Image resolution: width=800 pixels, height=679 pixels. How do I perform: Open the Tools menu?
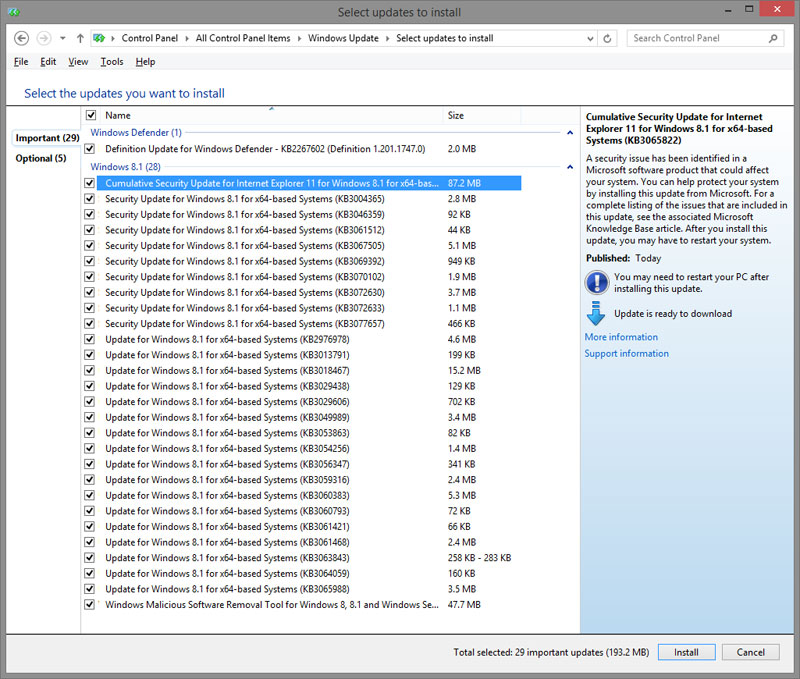(112, 62)
